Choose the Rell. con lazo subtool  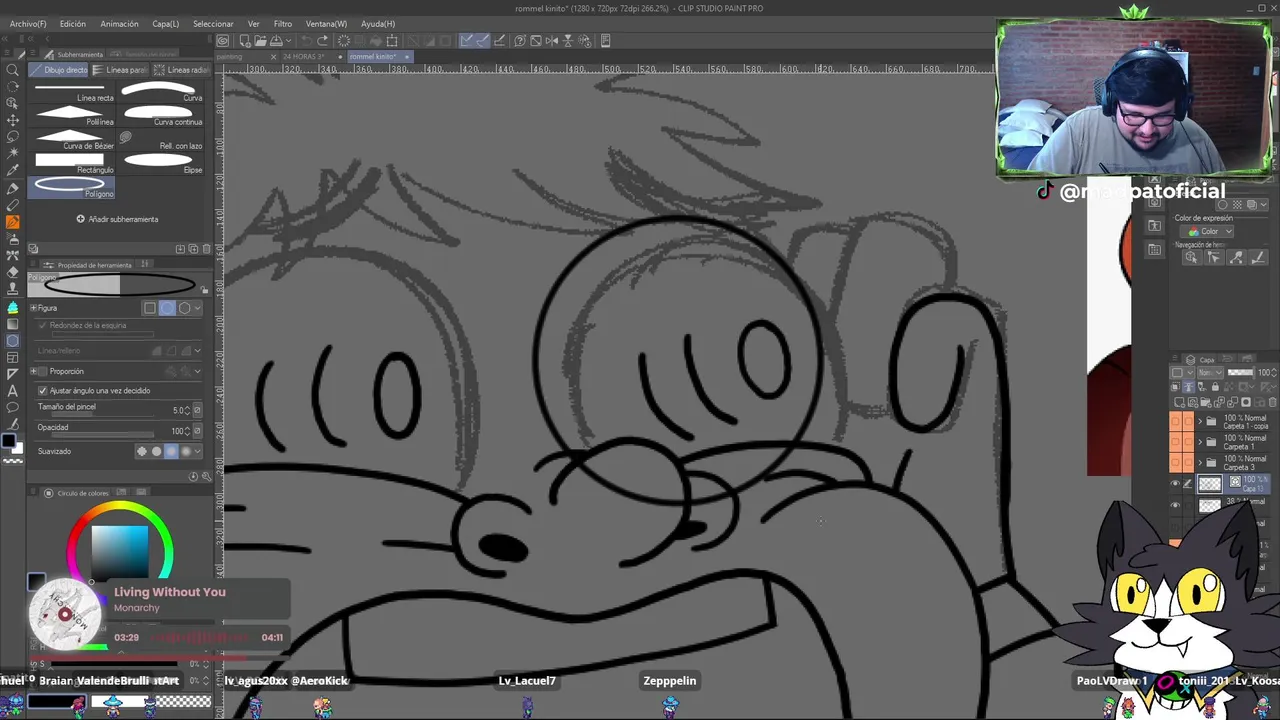pos(162,140)
